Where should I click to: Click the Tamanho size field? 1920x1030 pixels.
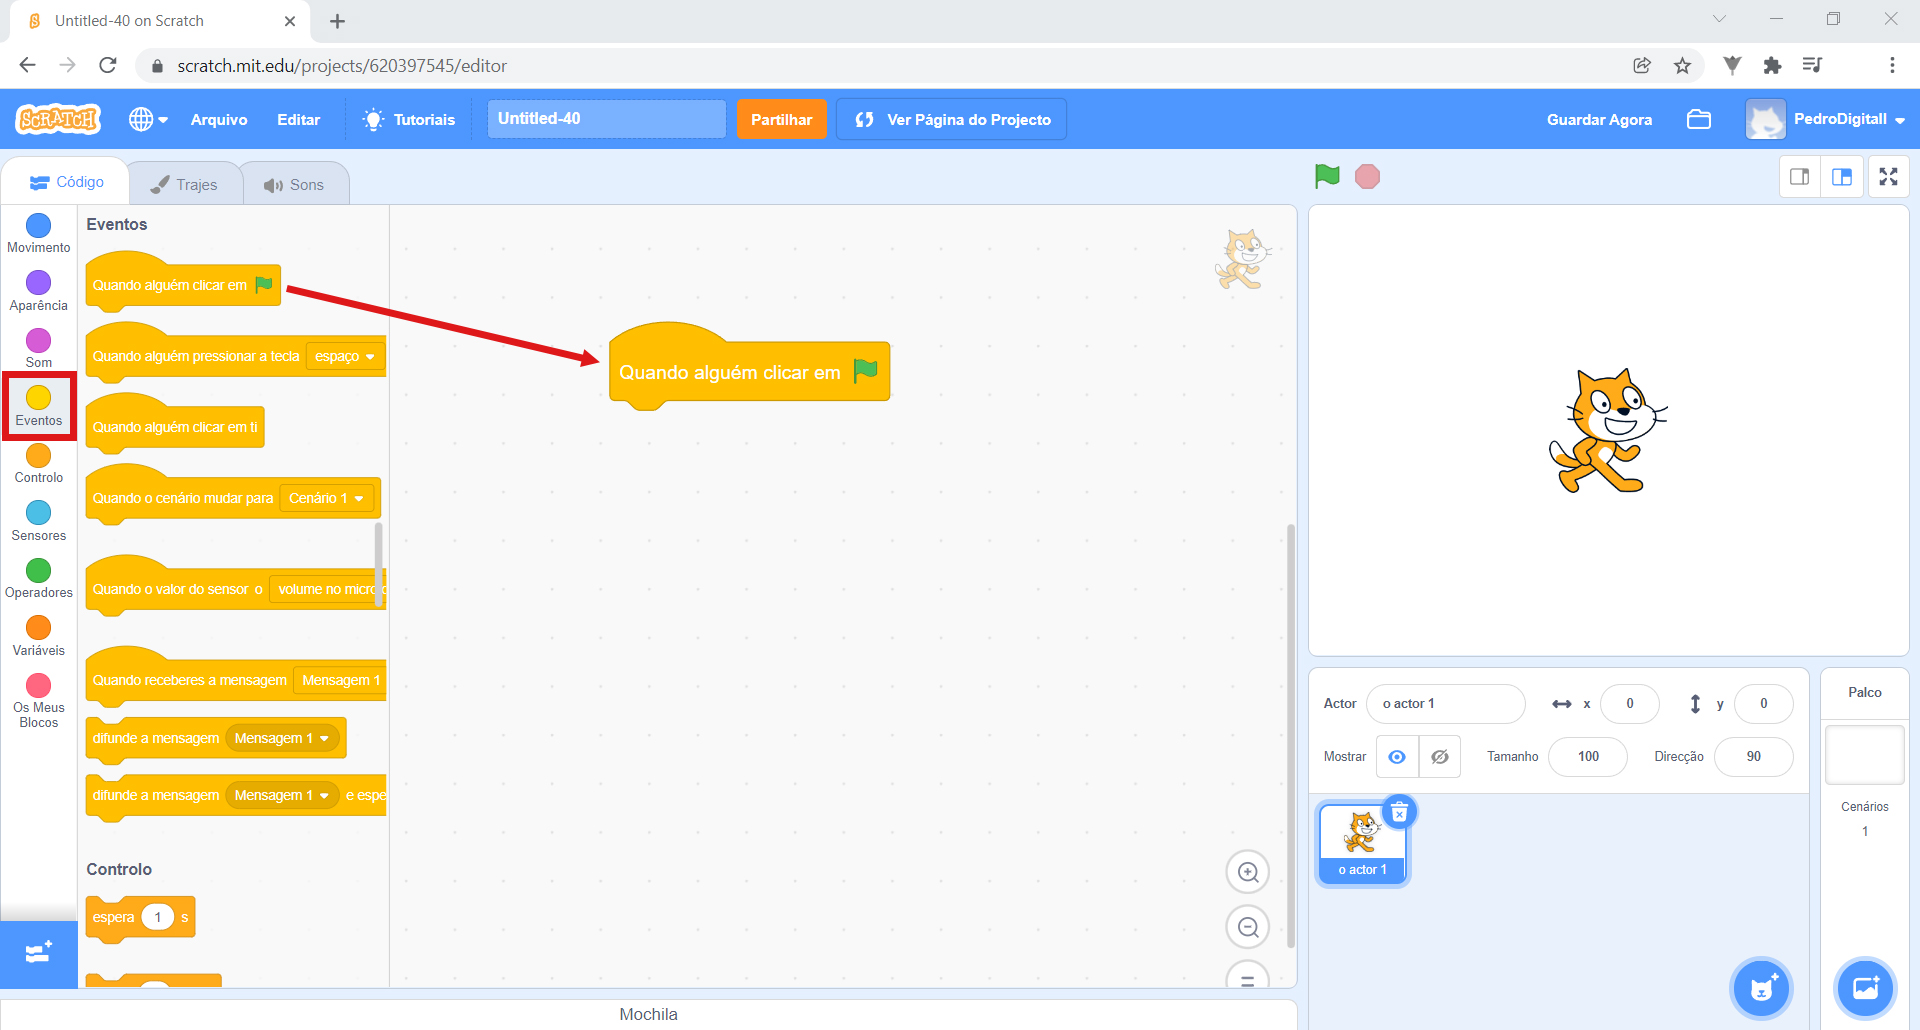coord(1588,757)
